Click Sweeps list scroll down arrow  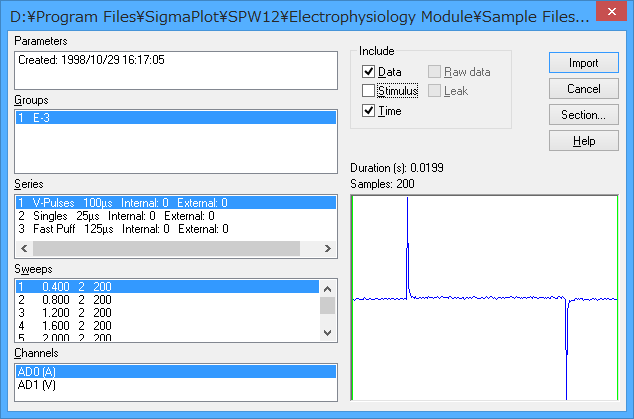328,333
